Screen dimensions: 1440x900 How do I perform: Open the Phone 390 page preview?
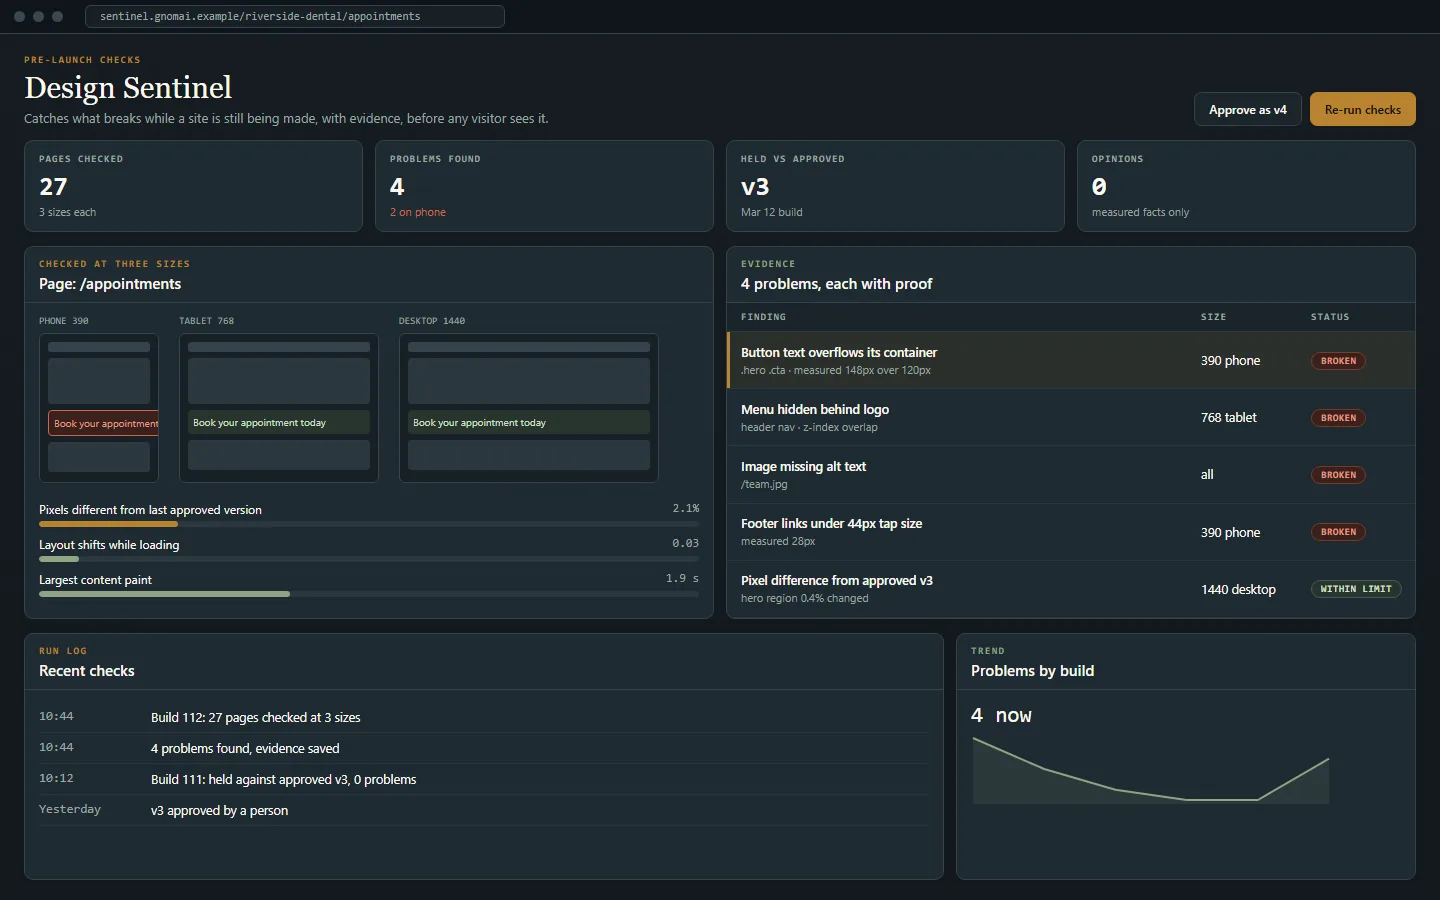pos(99,408)
